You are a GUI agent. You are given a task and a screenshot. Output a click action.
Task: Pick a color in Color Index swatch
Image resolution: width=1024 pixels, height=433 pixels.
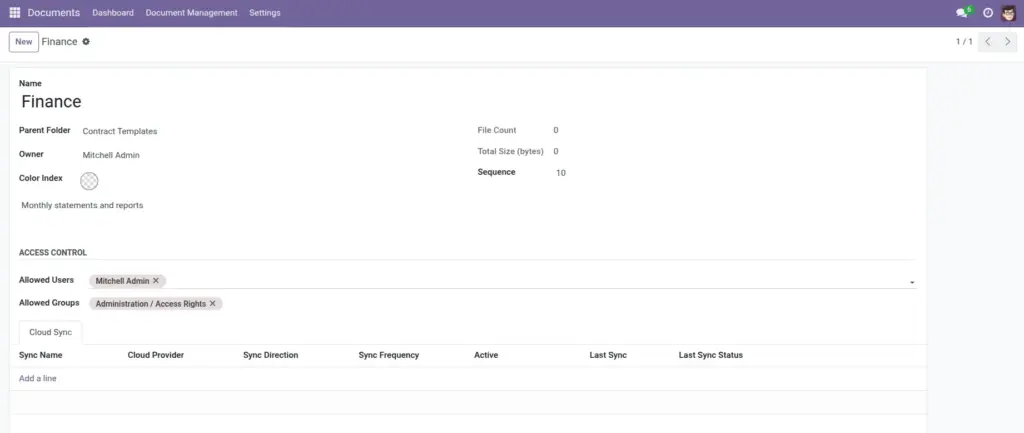click(89, 181)
